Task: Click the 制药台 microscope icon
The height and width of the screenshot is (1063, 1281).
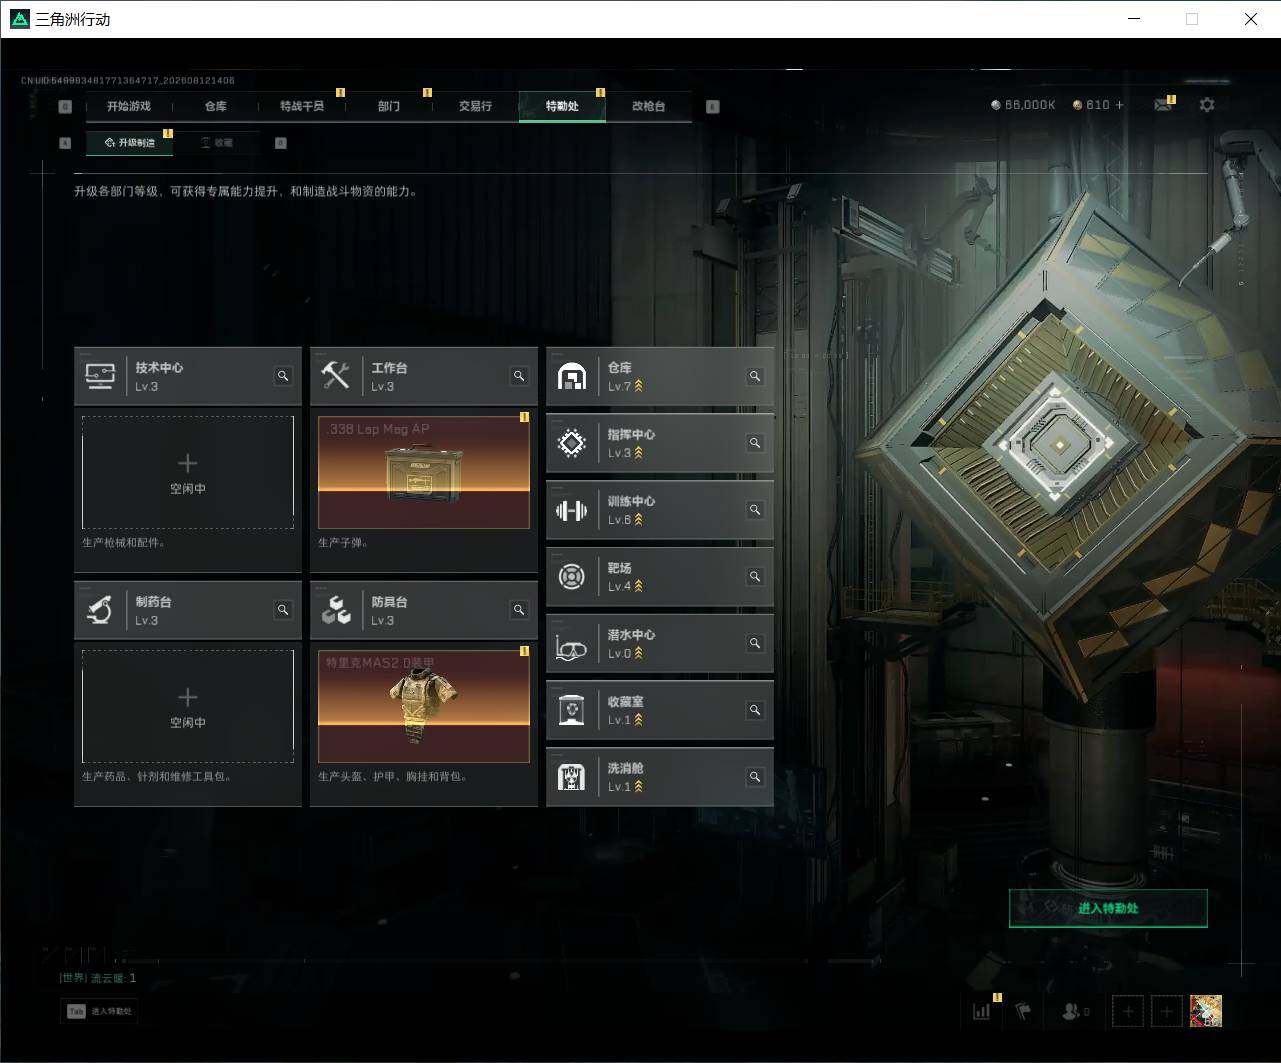Action: click(100, 610)
